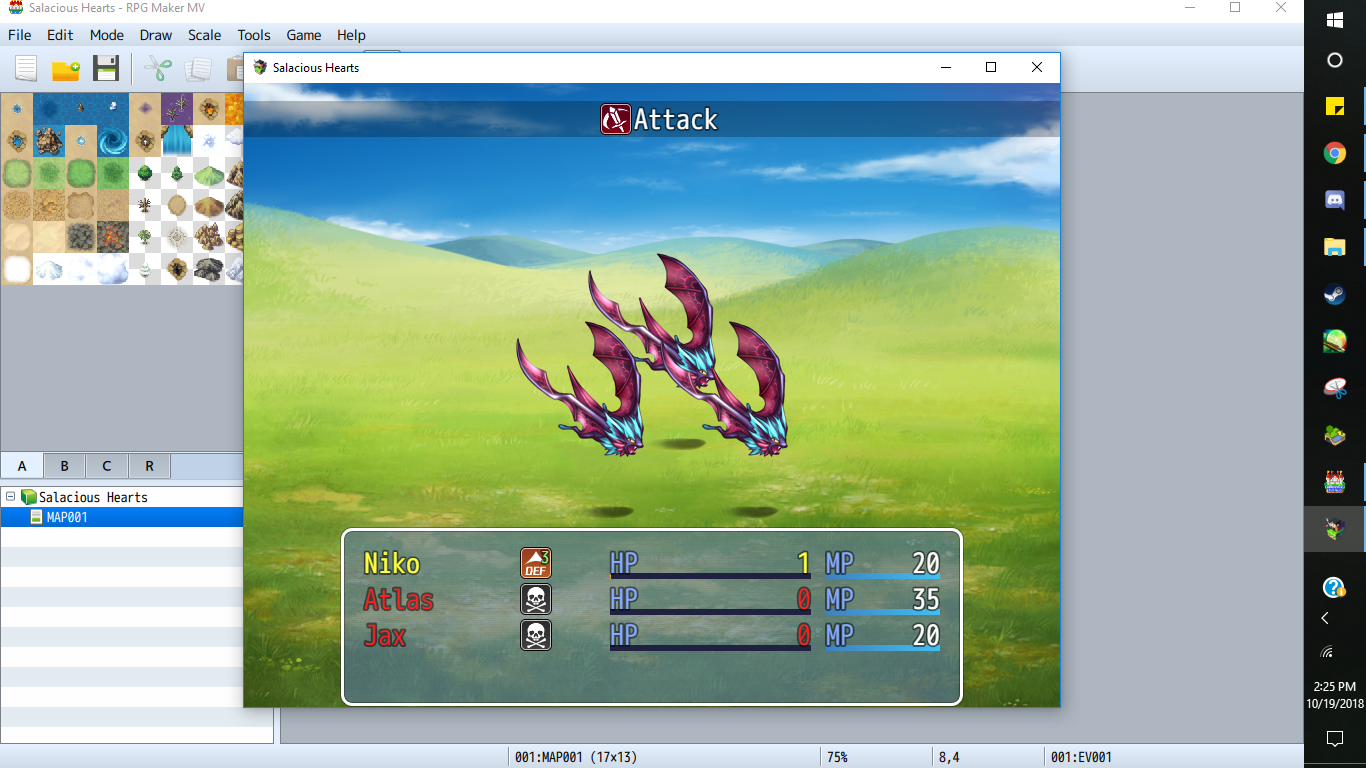Select the whirlpool tile in the tileset palette

tap(113, 141)
